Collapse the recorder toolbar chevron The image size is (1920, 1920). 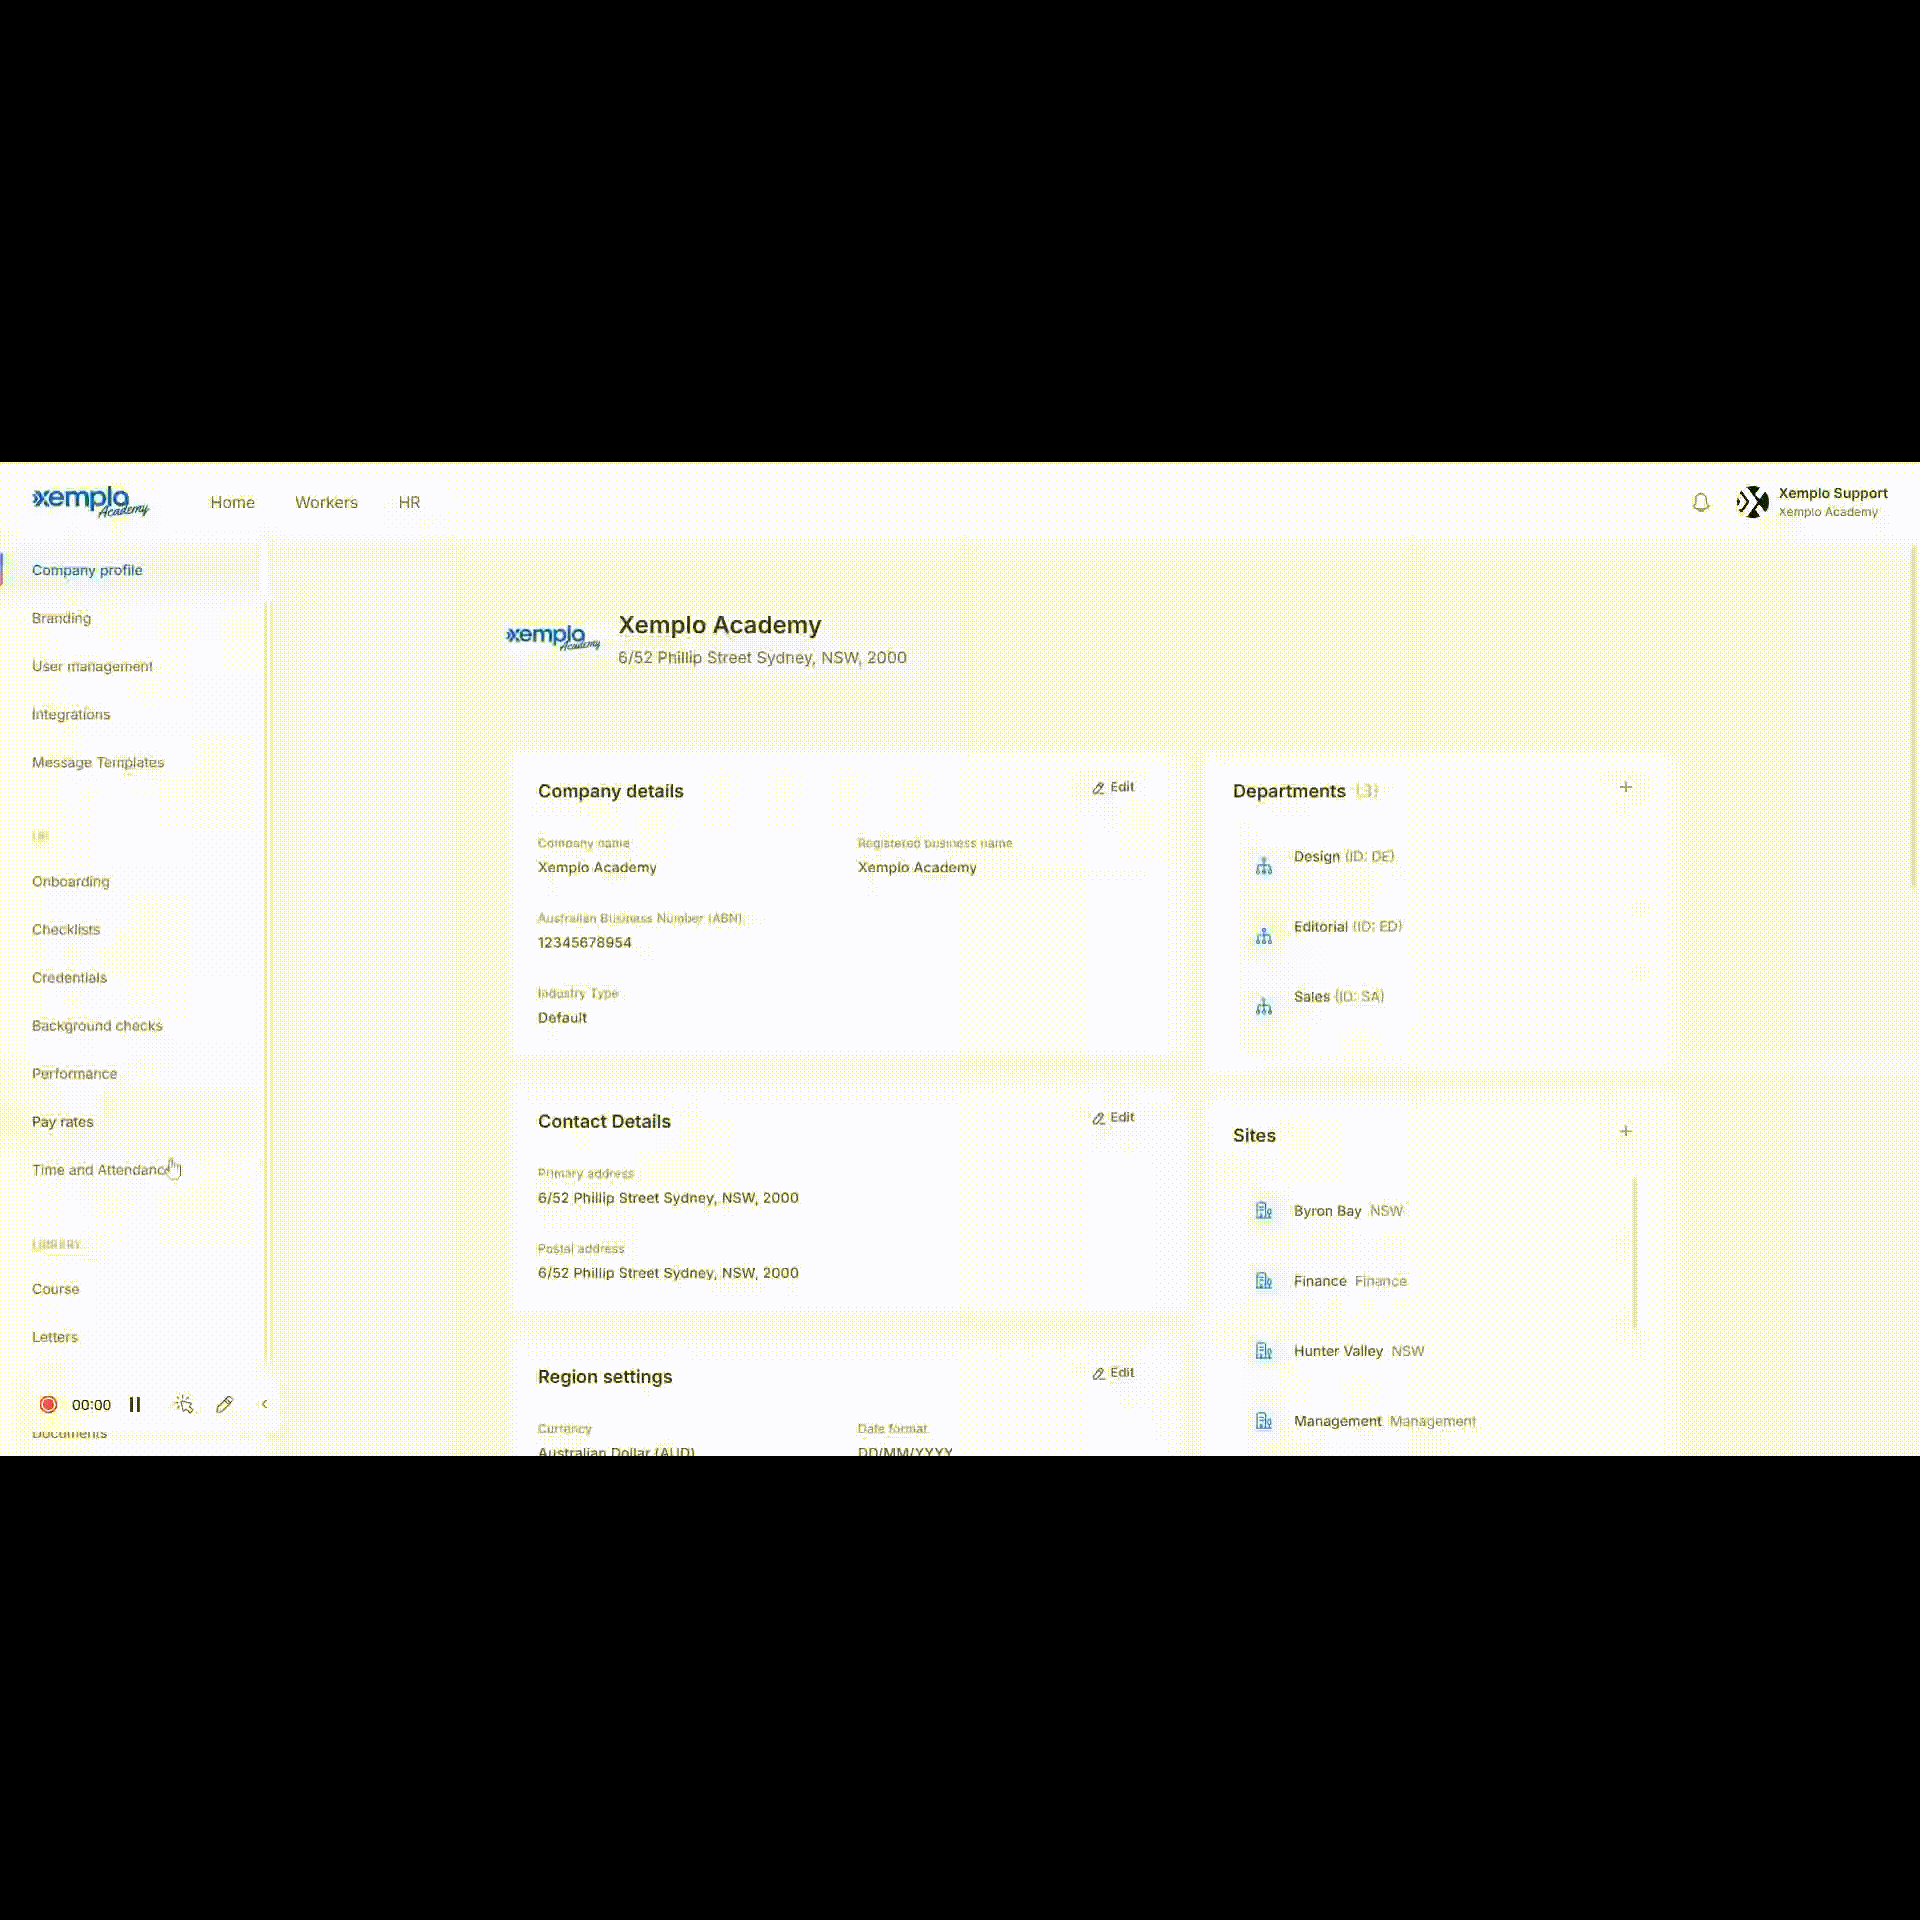(x=264, y=1404)
